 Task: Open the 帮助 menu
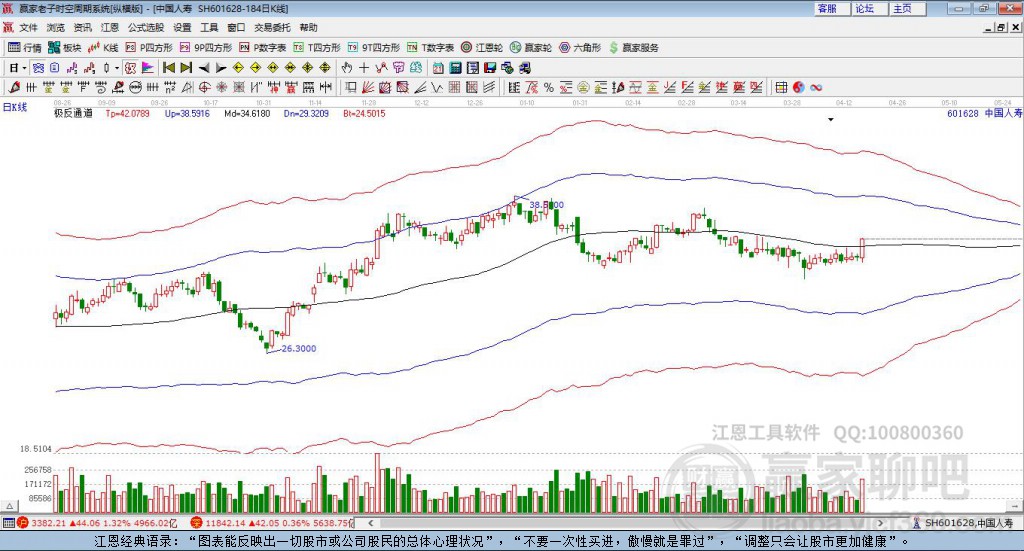coord(308,27)
